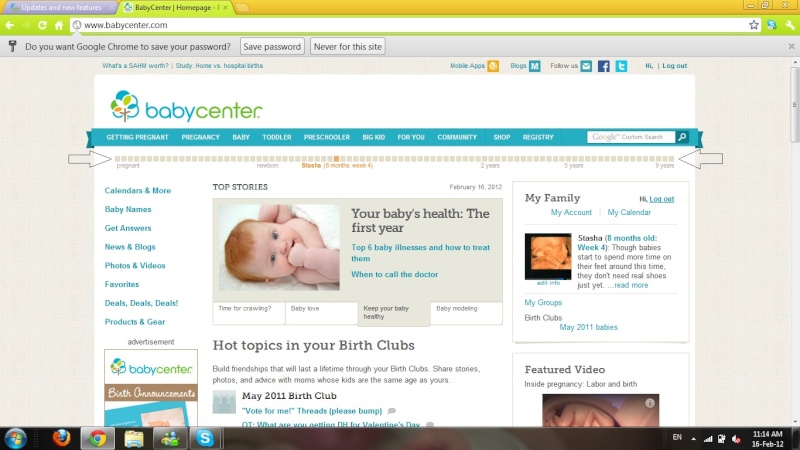Launch Firefox from the taskbar
The image size is (800, 450).
(62, 438)
